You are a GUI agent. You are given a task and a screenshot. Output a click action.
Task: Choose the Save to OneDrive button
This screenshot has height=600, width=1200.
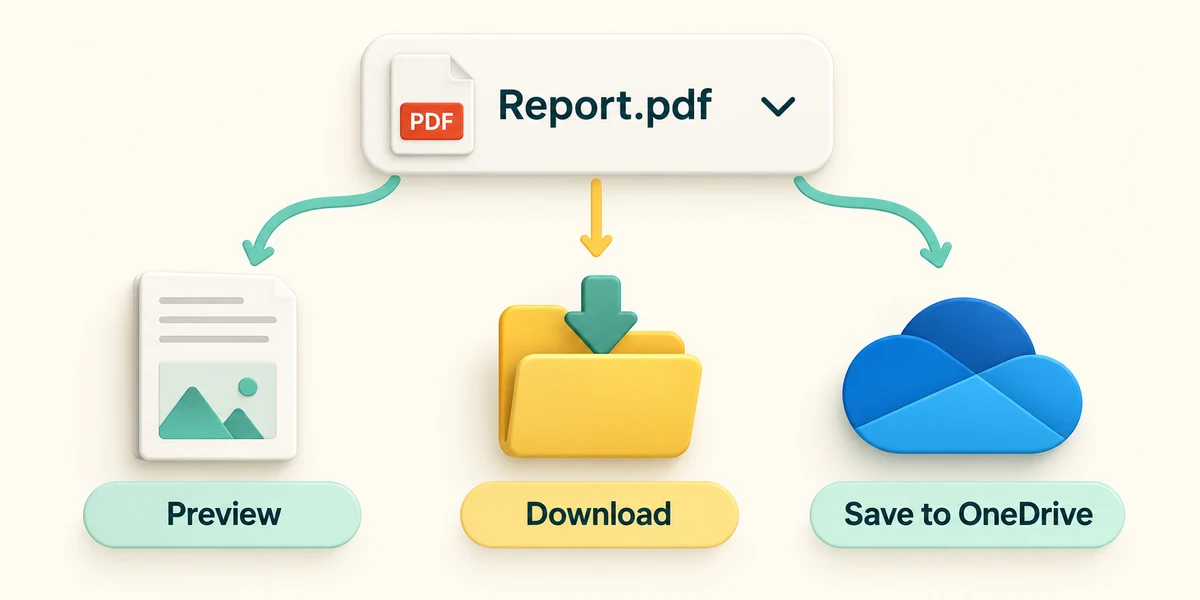point(967,515)
